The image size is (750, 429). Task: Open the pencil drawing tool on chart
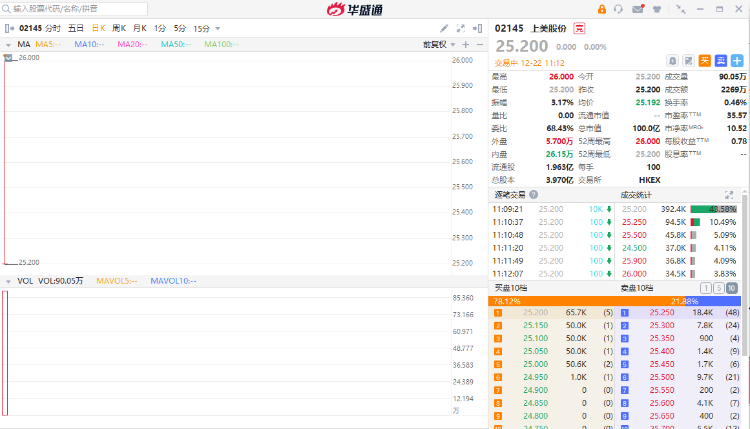click(444, 29)
